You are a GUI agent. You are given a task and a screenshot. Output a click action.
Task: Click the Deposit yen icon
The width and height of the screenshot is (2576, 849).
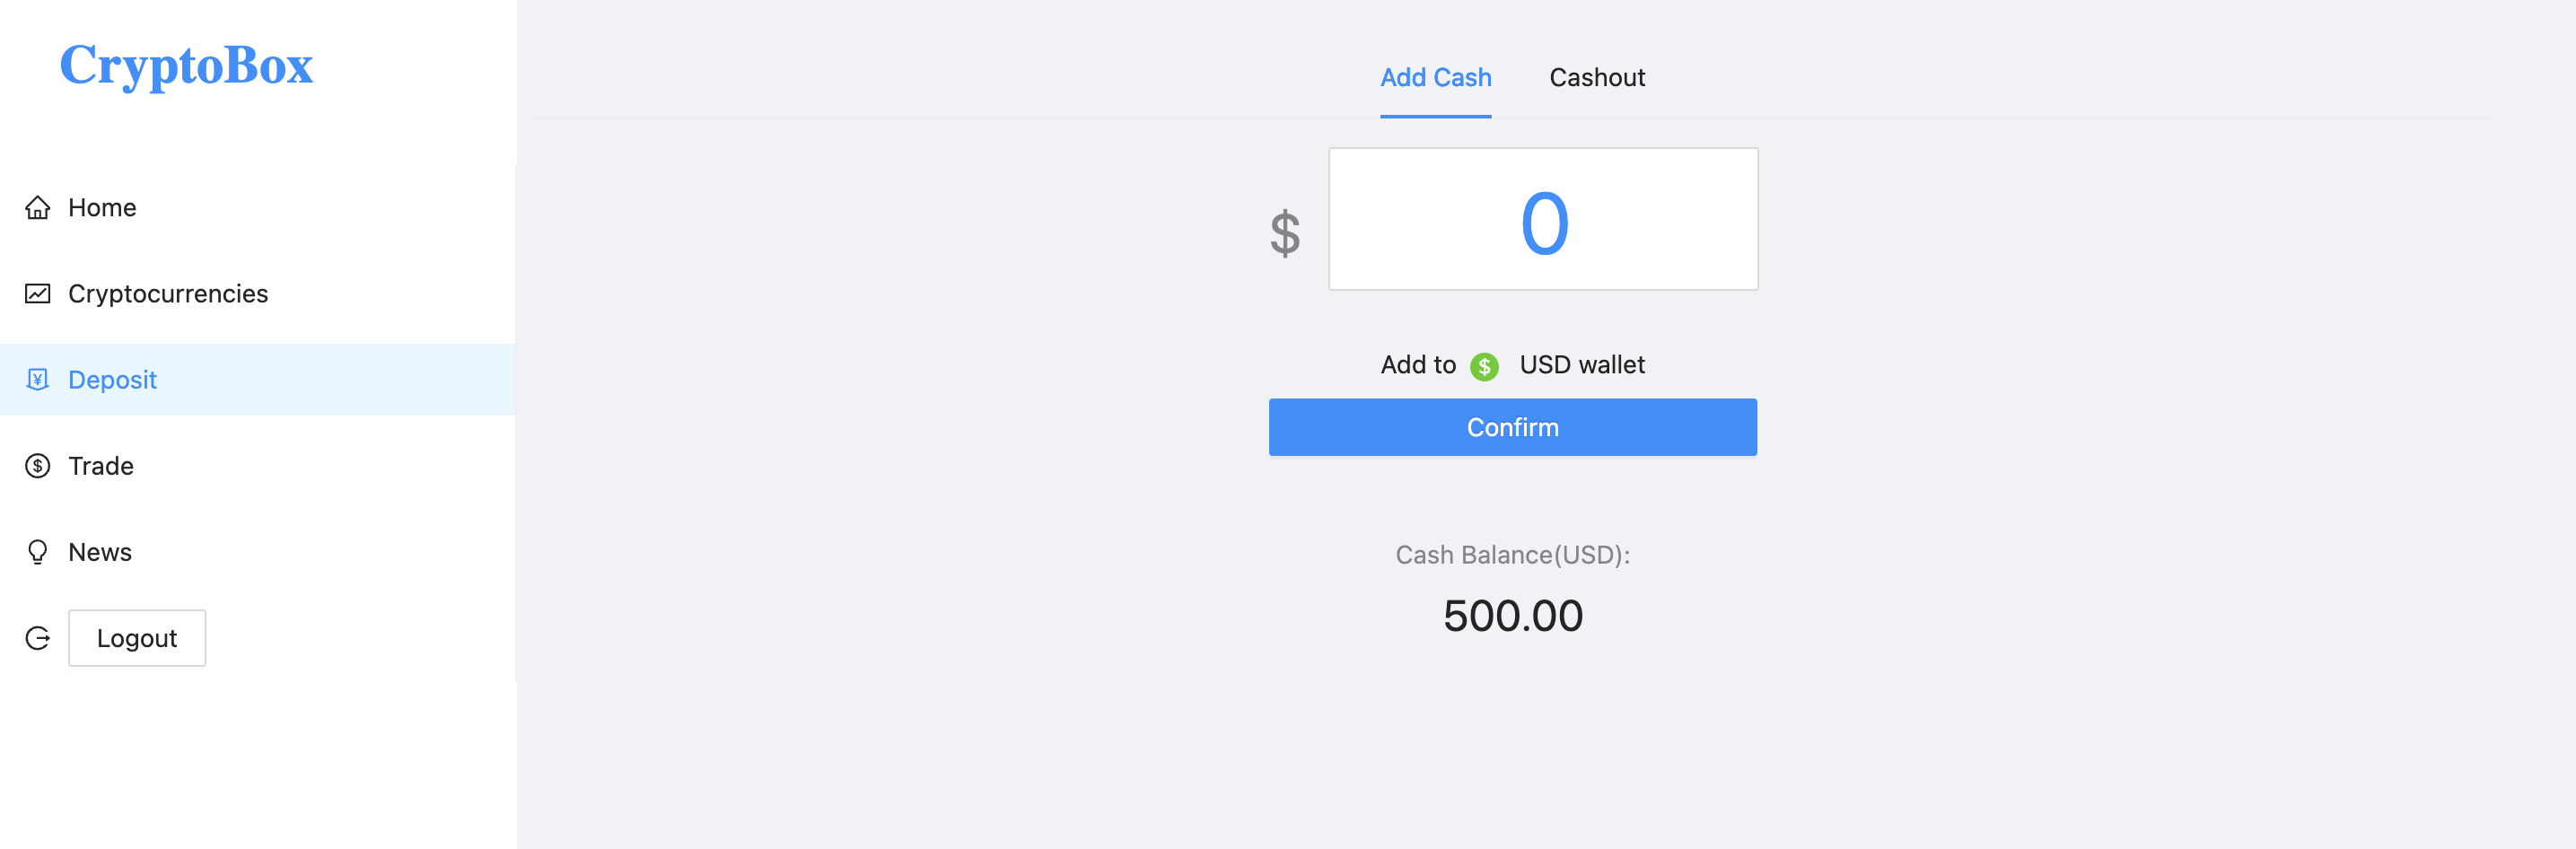38,380
